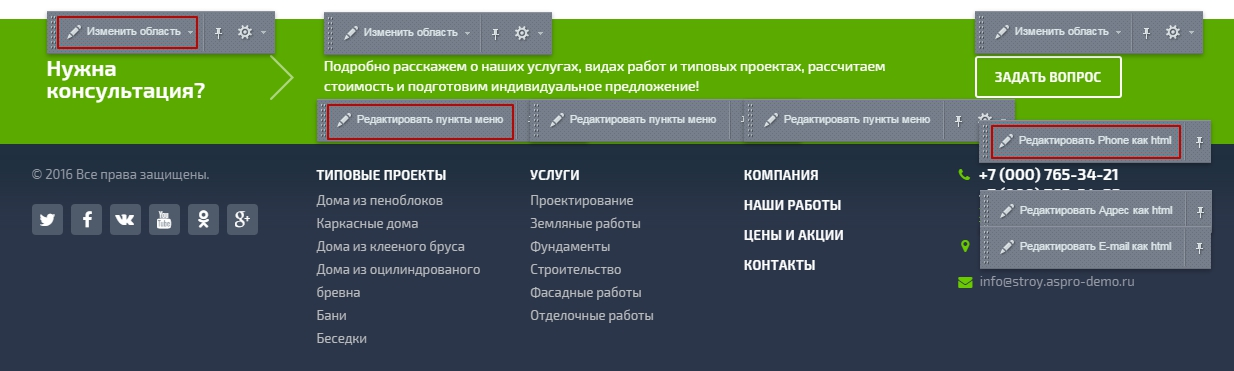Open 'Услуги' footer menu heading
1234x371 pixels.
pyautogui.click(x=555, y=175)
